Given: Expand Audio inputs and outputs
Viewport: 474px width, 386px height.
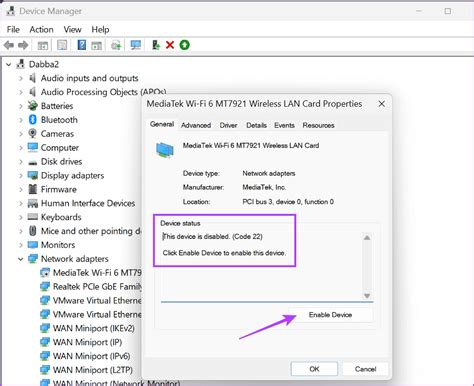Looking at the screenshot, I should 21,78.
